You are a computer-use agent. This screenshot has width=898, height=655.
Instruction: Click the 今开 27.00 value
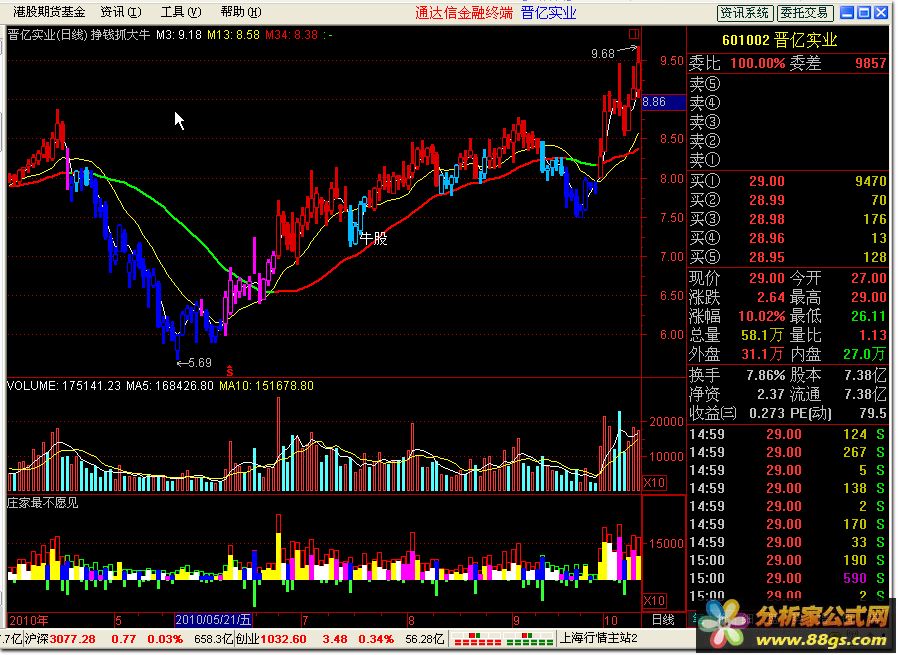(x=869, y=278)
